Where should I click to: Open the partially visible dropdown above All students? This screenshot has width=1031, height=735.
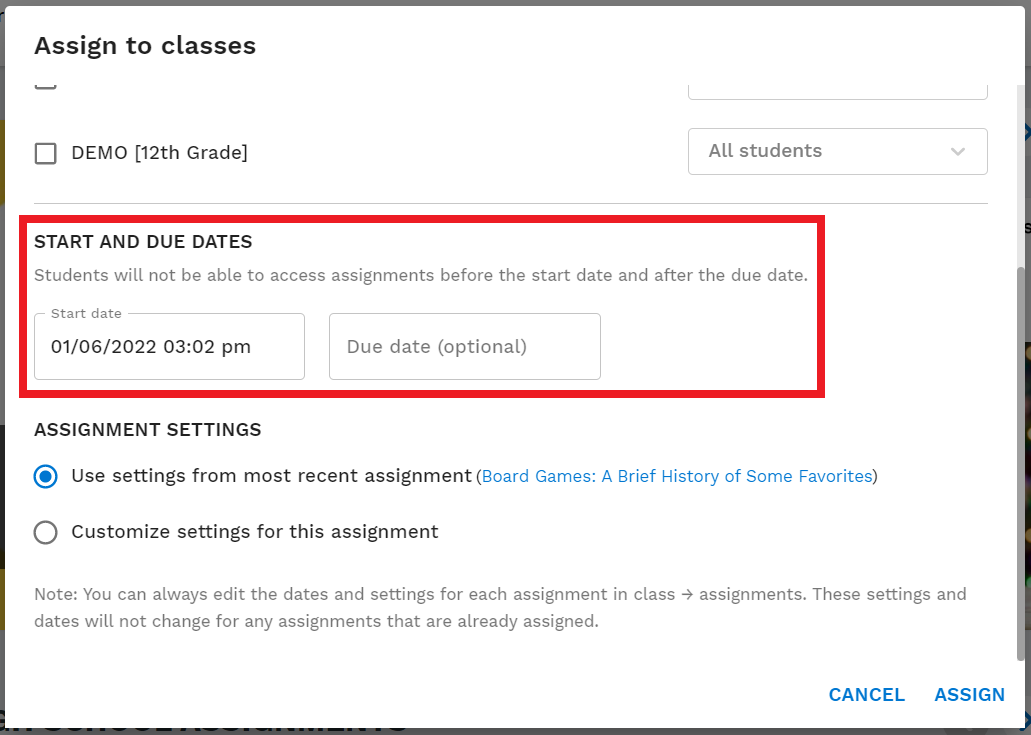pyautogui.click(x=838, y=91)
